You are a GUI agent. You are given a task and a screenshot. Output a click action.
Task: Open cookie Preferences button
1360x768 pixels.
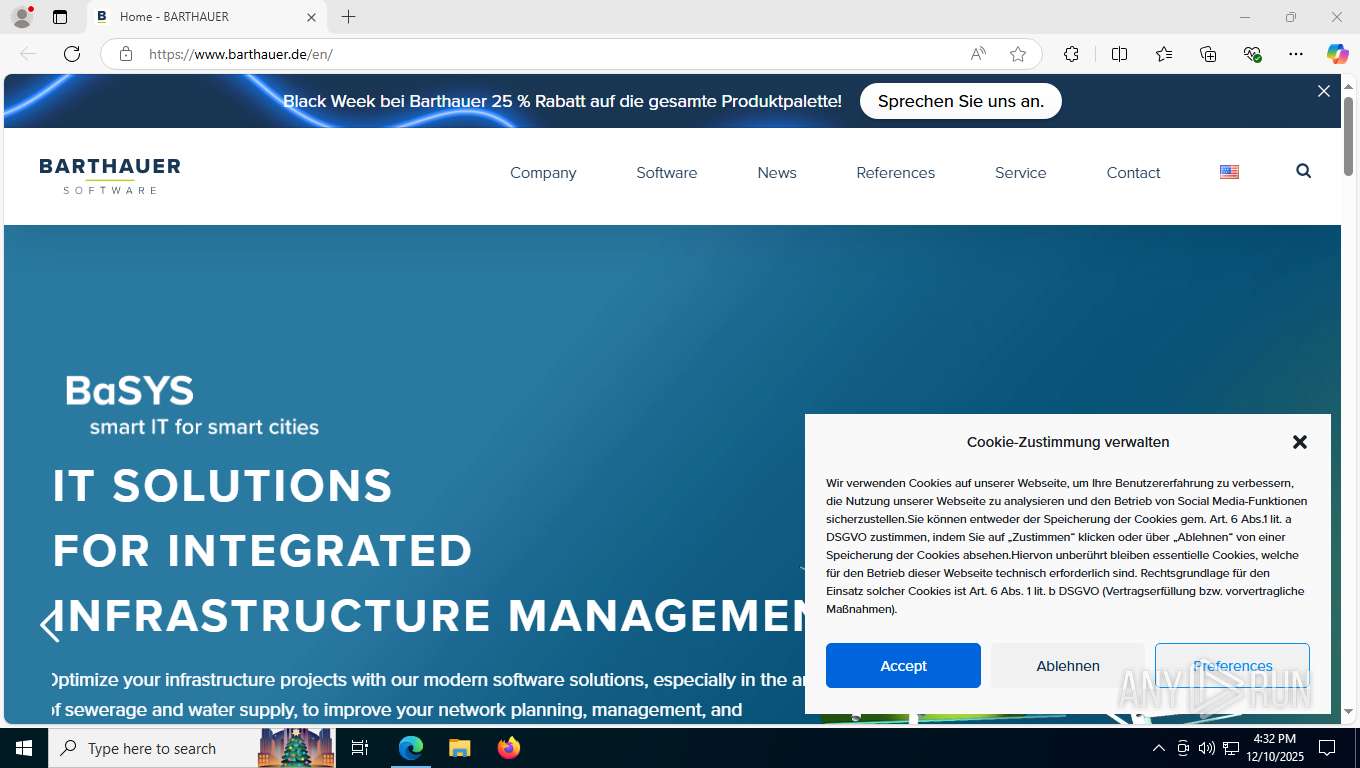[x=1232, y=666]
